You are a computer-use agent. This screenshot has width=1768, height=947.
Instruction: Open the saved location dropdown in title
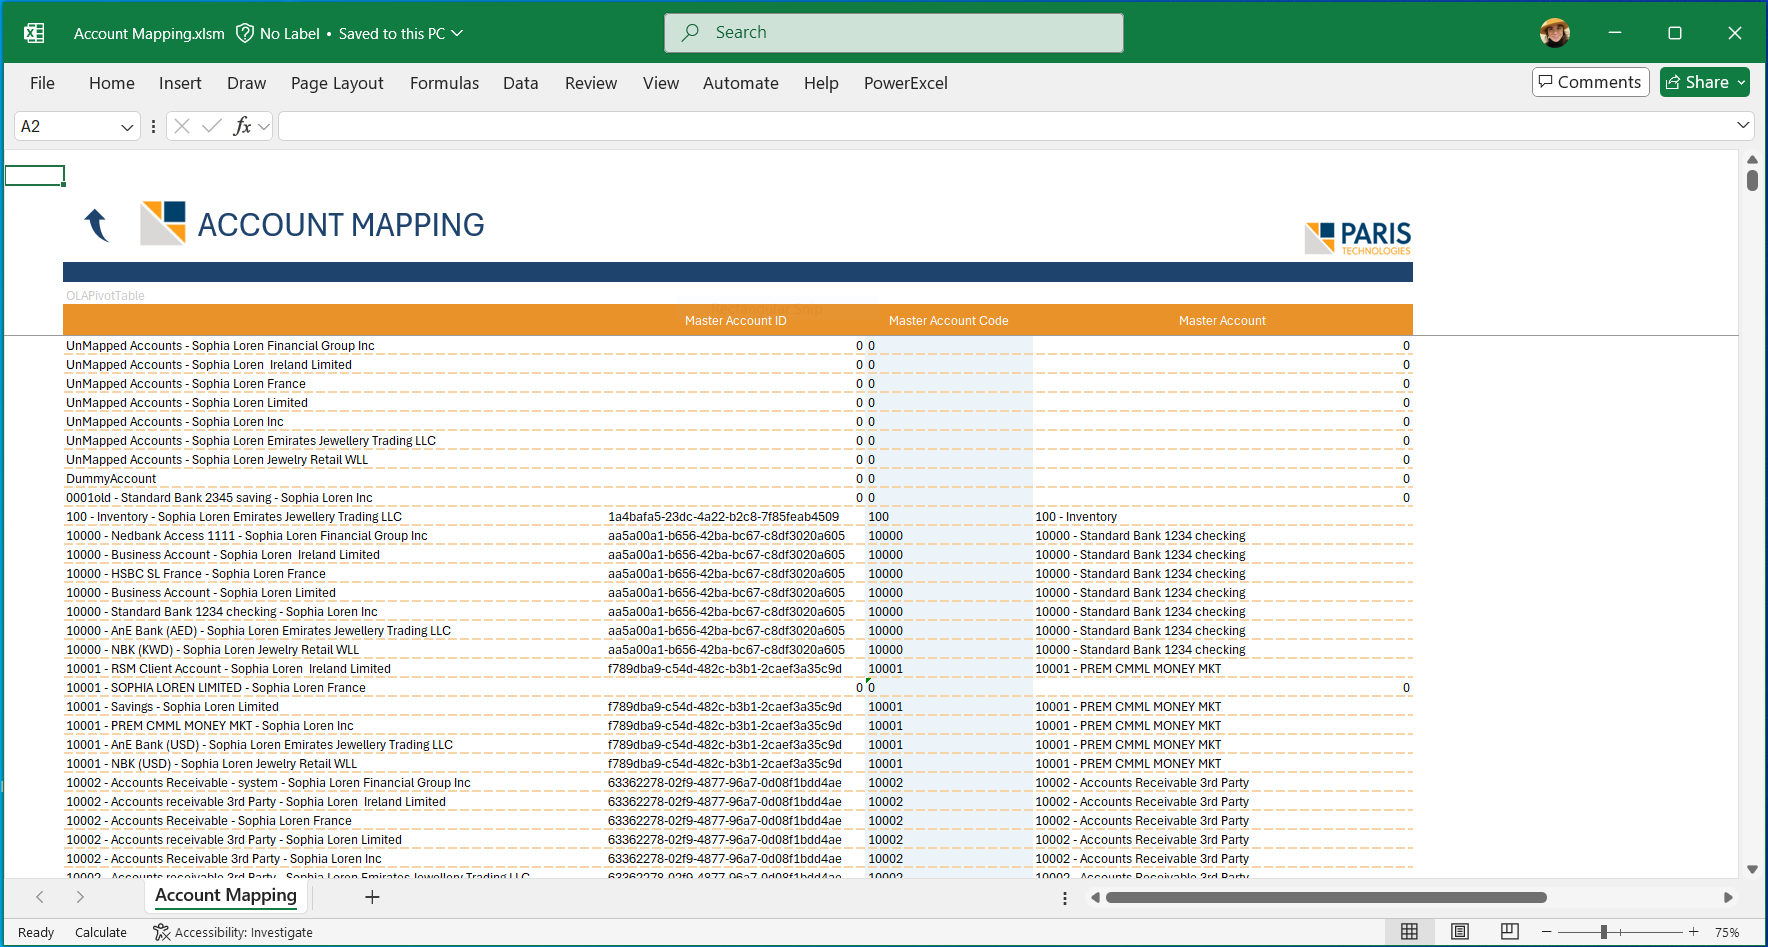457,33
